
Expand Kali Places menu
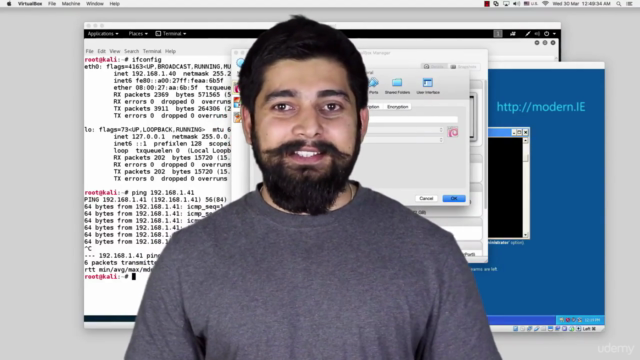click(138, 34)
